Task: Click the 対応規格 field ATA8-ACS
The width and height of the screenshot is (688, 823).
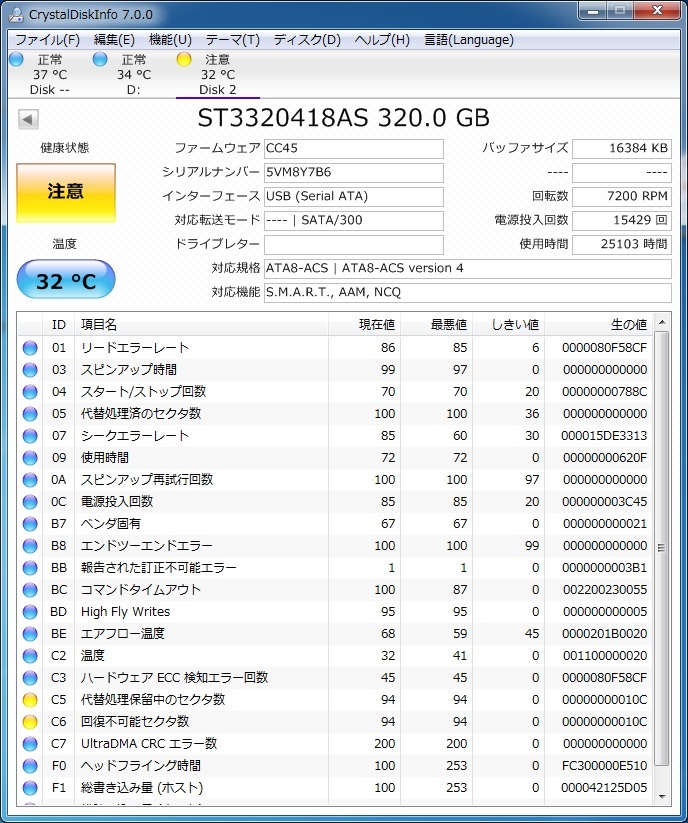Action: point(468,269)
